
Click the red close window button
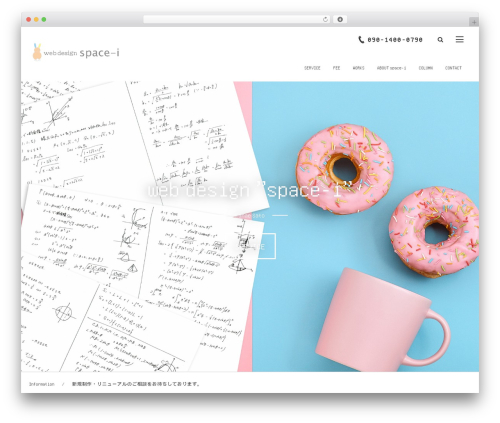tap(29, 20)
